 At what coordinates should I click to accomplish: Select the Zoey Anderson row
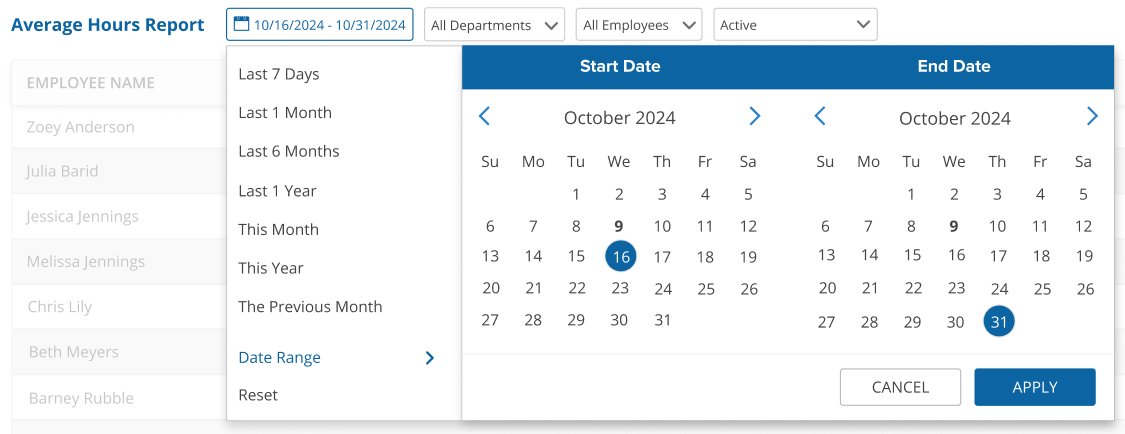point(118,127)
